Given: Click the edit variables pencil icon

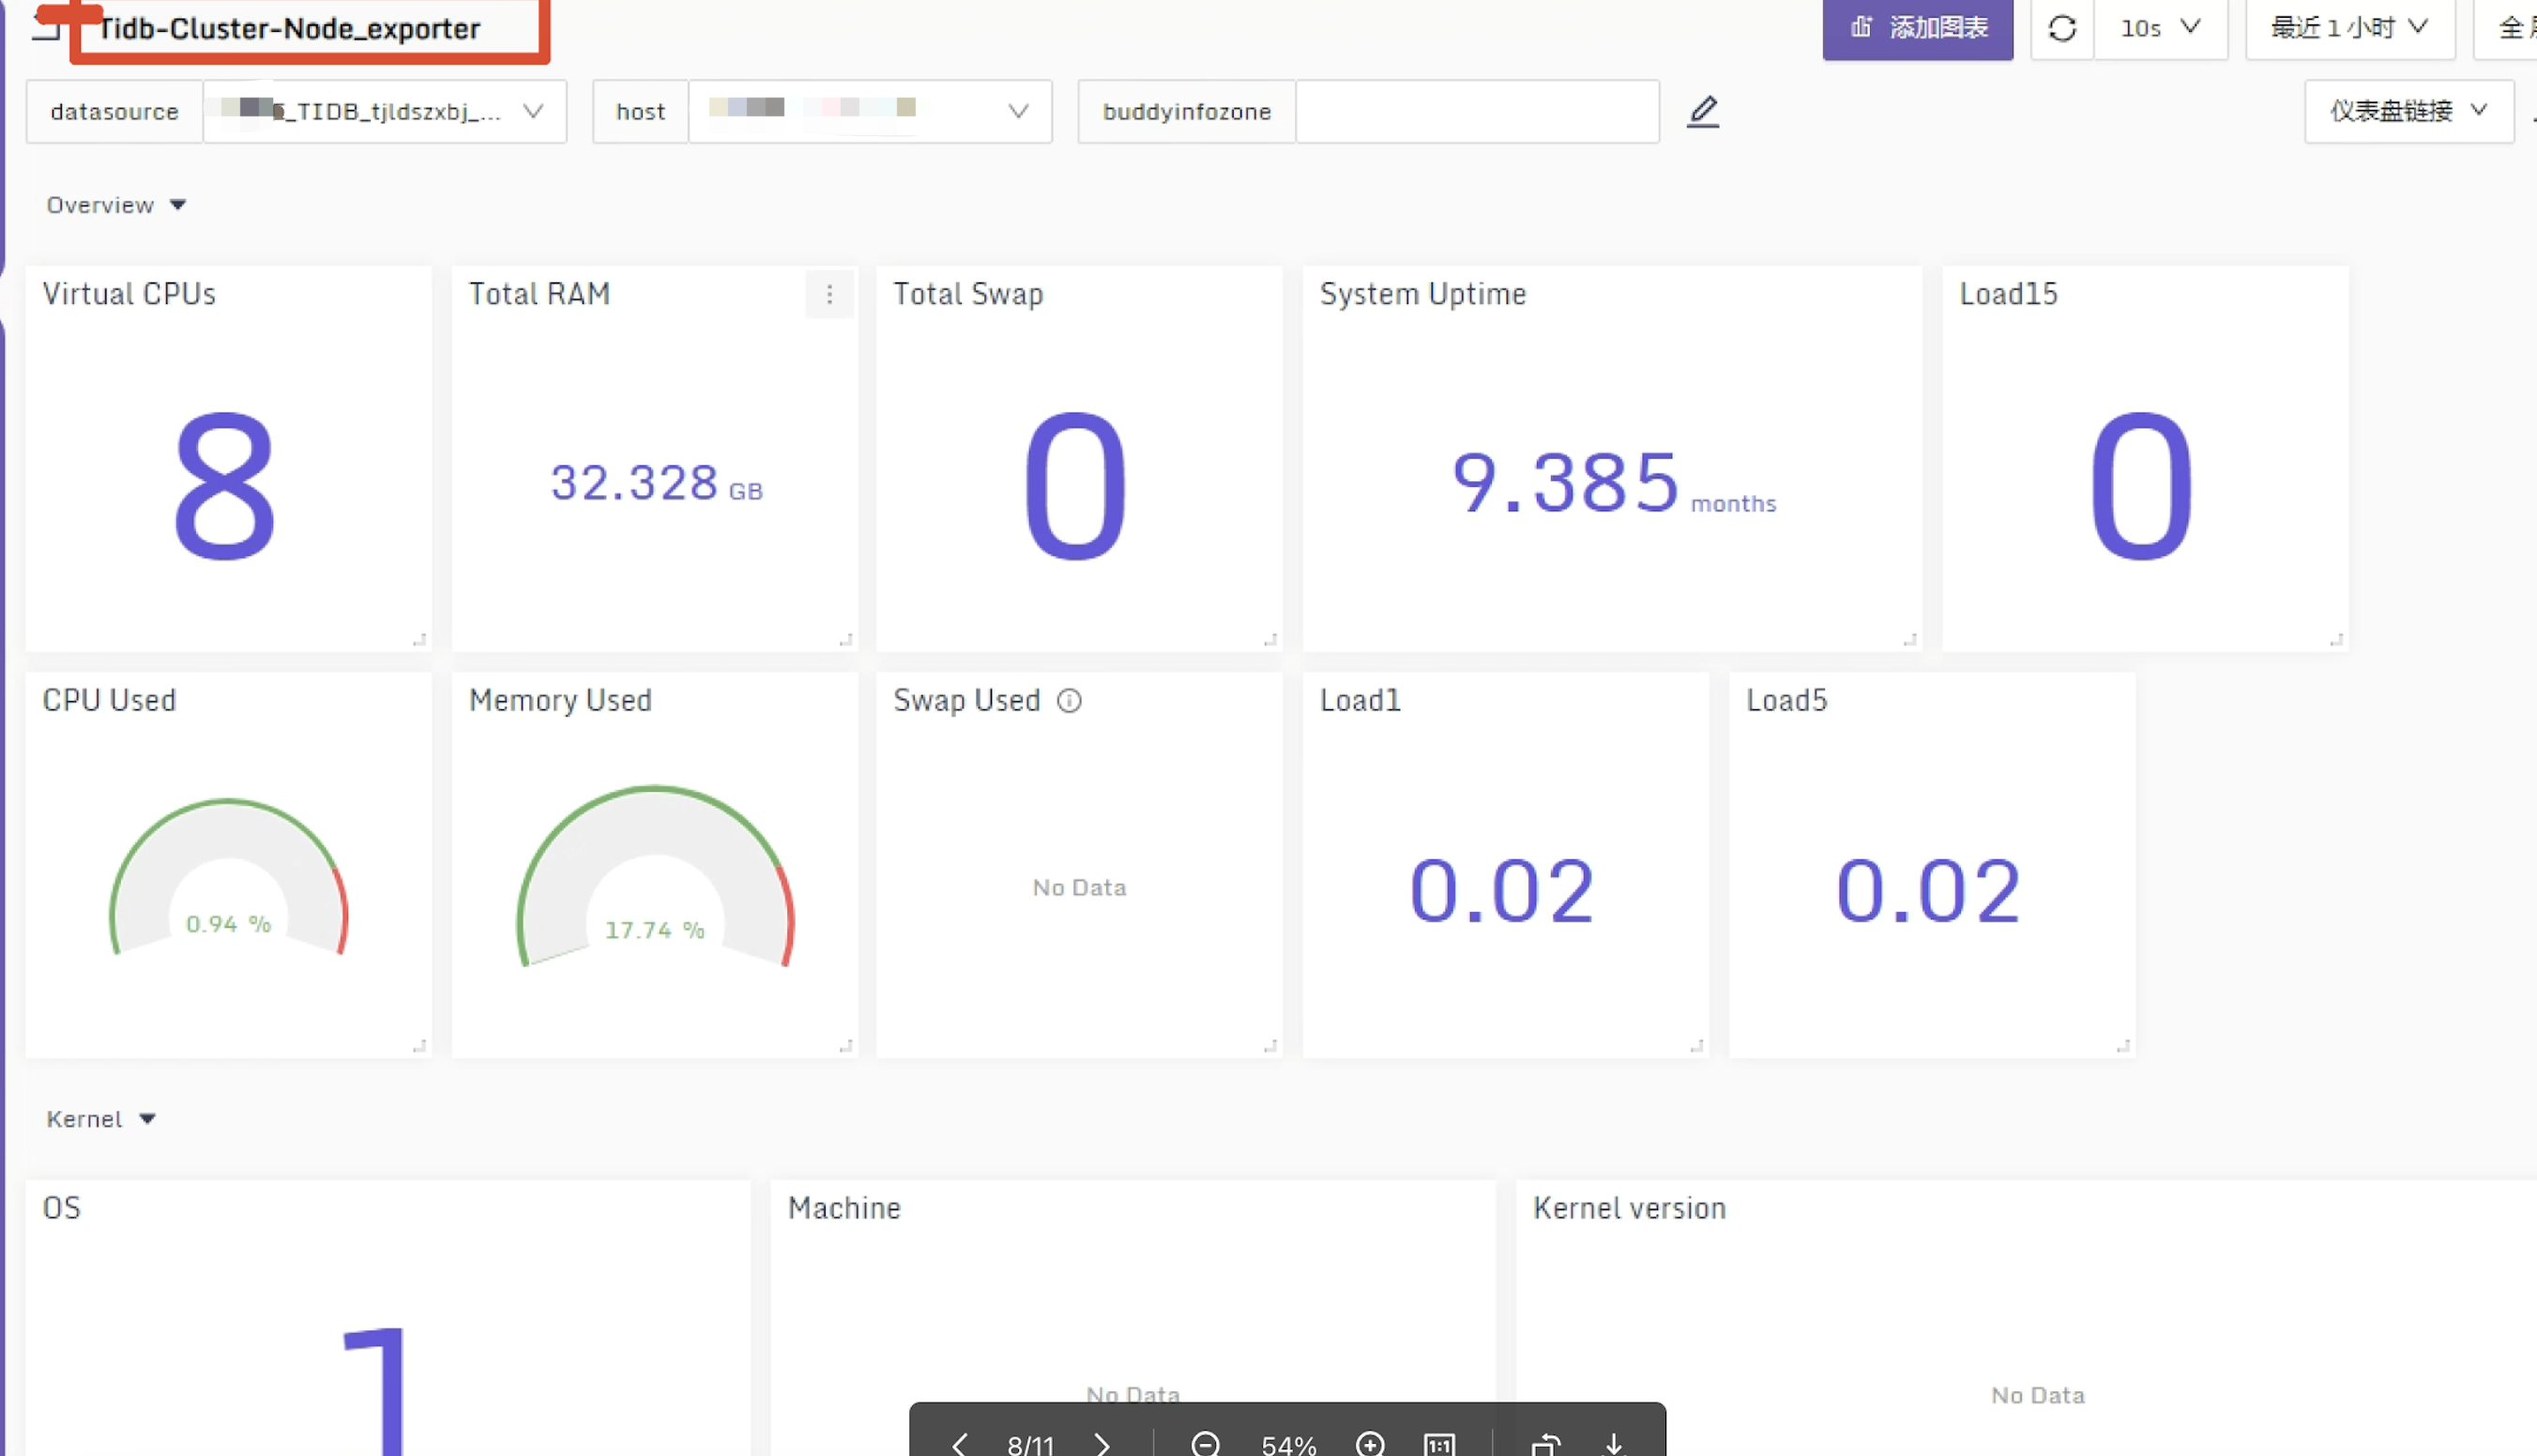Looking at the screenshot, I should tap(1702, 111).
